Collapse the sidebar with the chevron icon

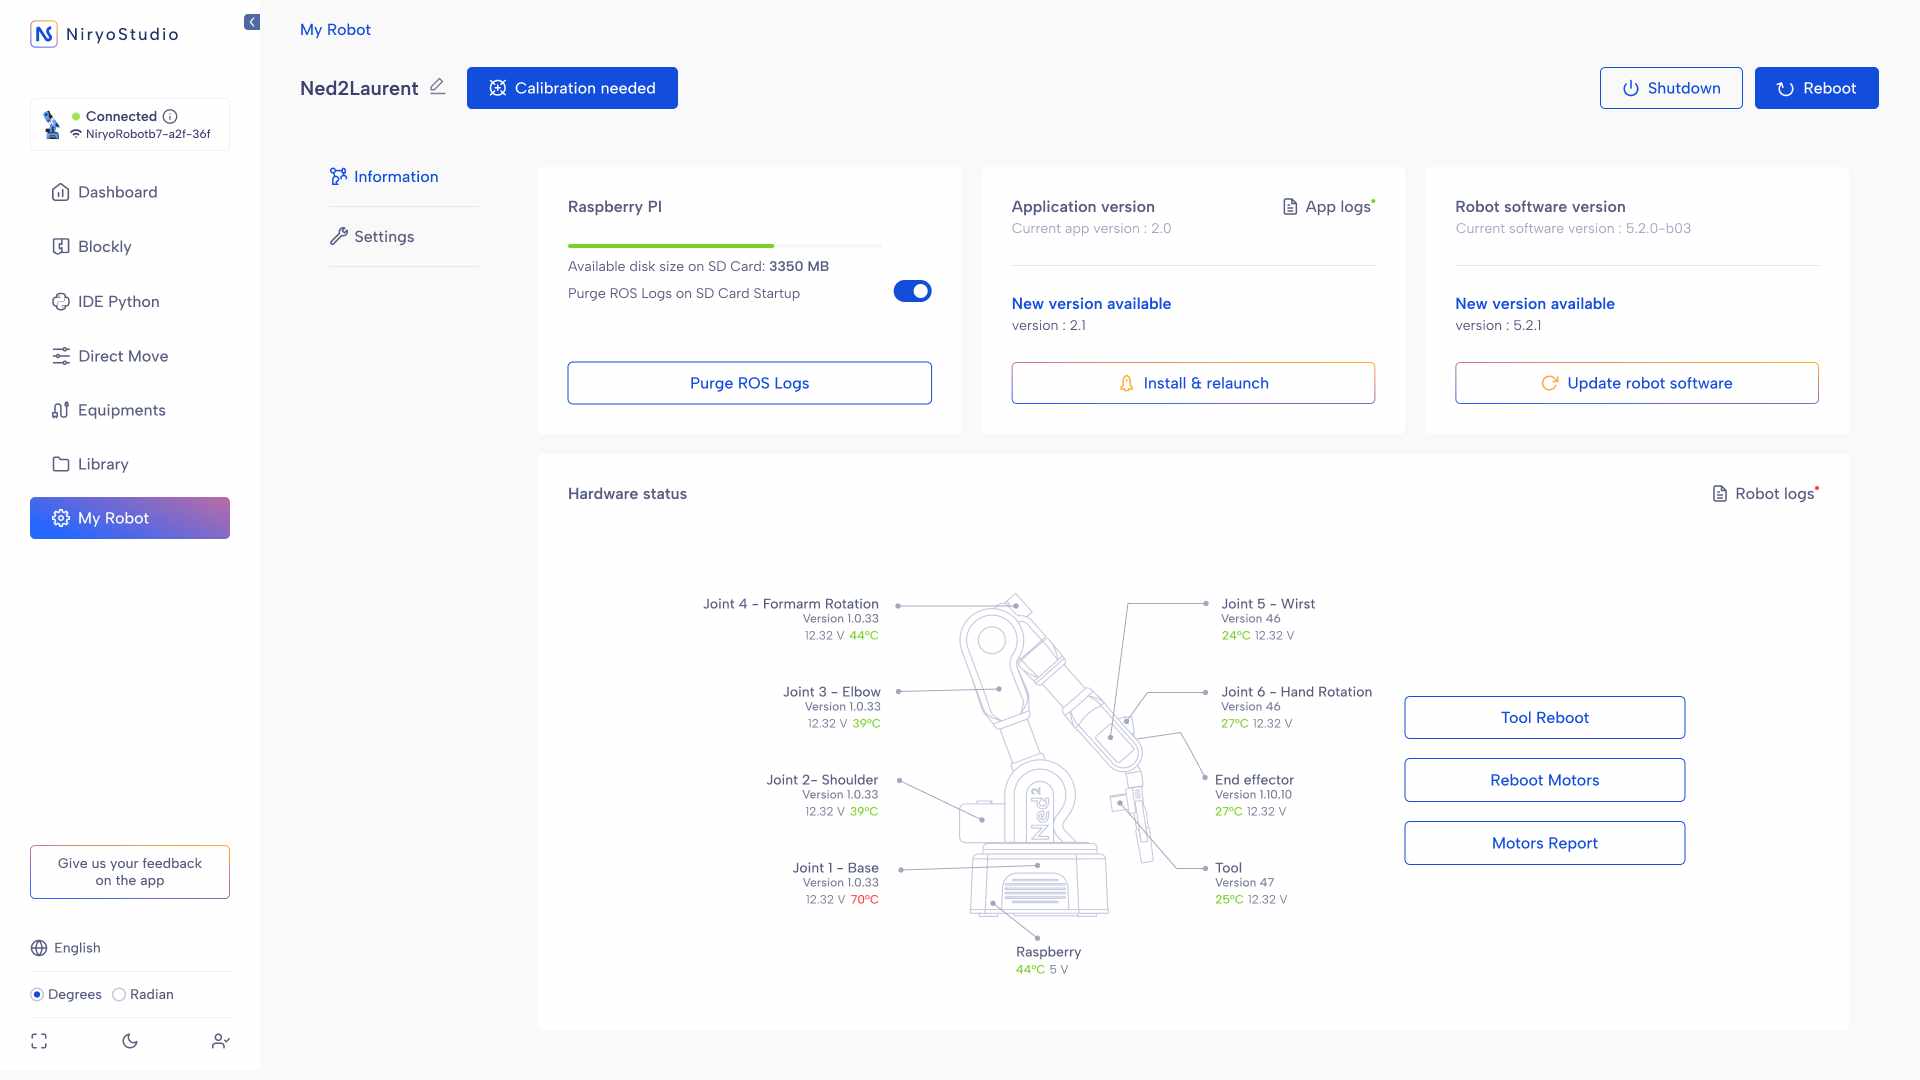pyautogui.click(x=252, y=22)
